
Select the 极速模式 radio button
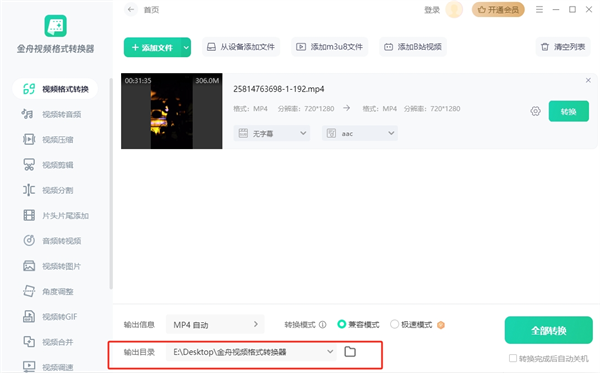[x=394, y=324]
